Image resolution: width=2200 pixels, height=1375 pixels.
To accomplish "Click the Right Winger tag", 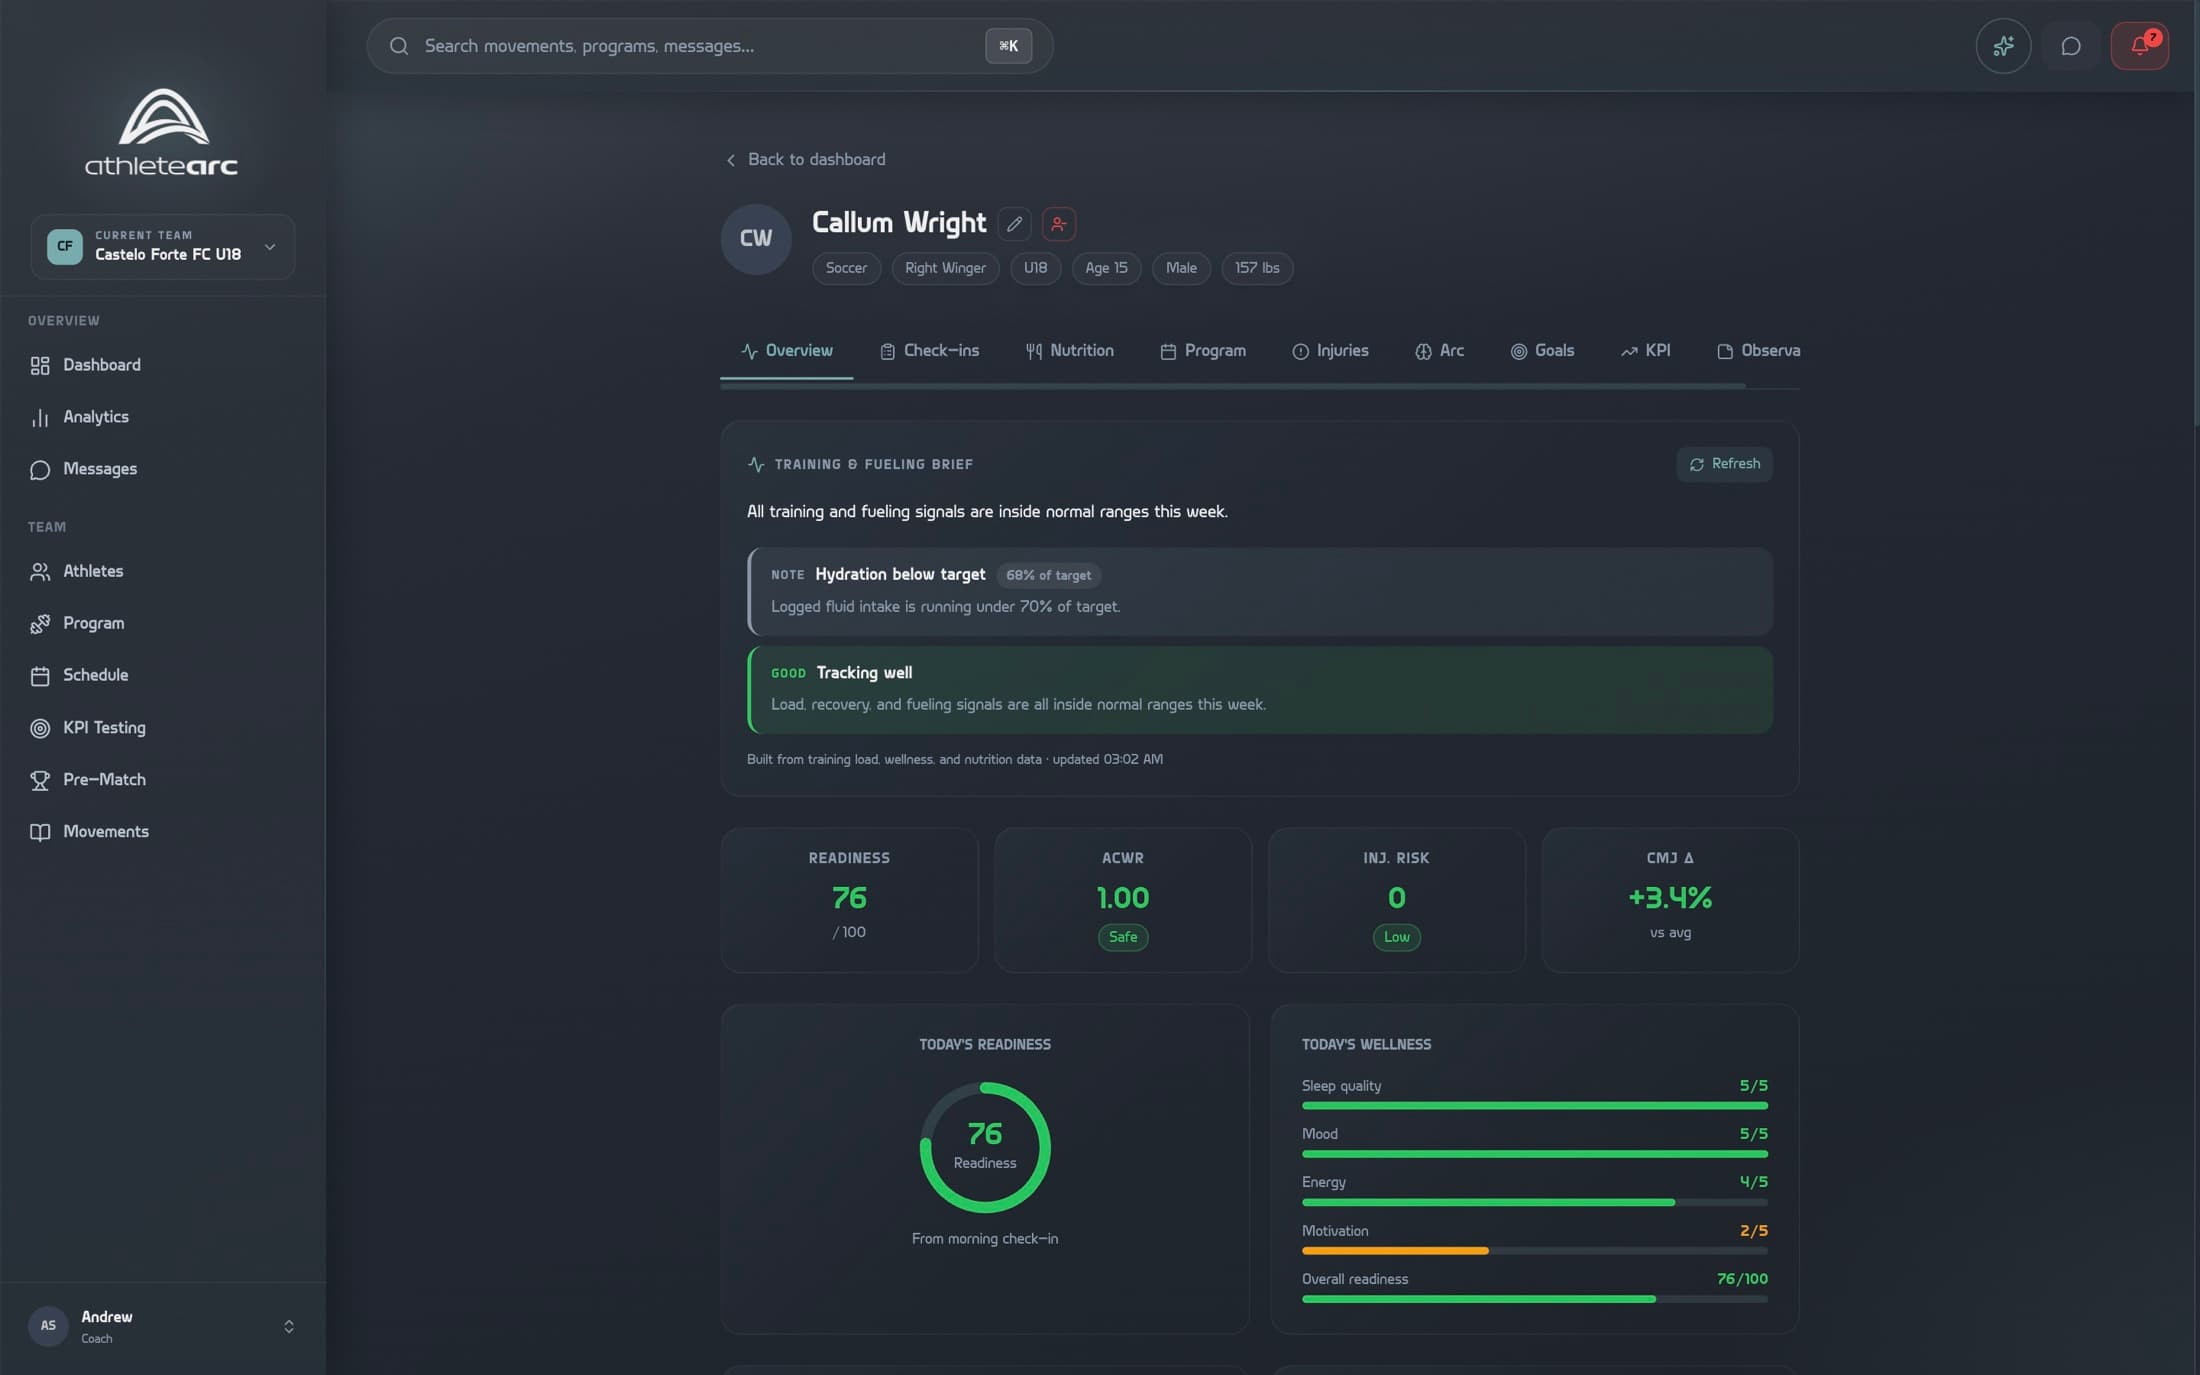I will (945, 269).
